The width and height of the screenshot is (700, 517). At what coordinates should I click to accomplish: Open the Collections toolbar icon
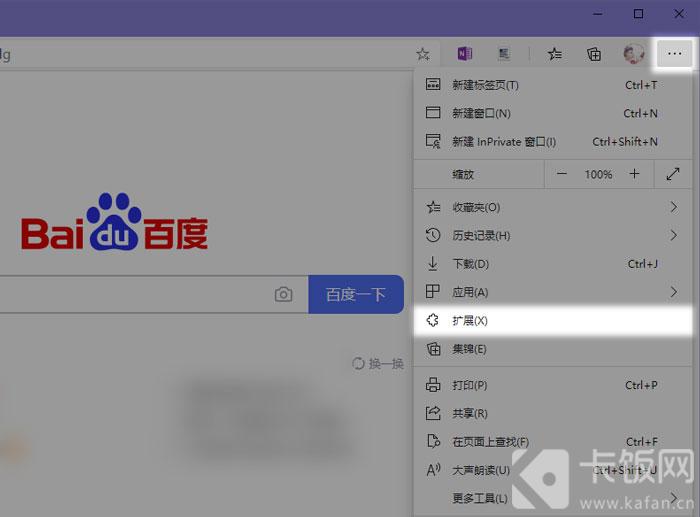(x=594, y=54)
